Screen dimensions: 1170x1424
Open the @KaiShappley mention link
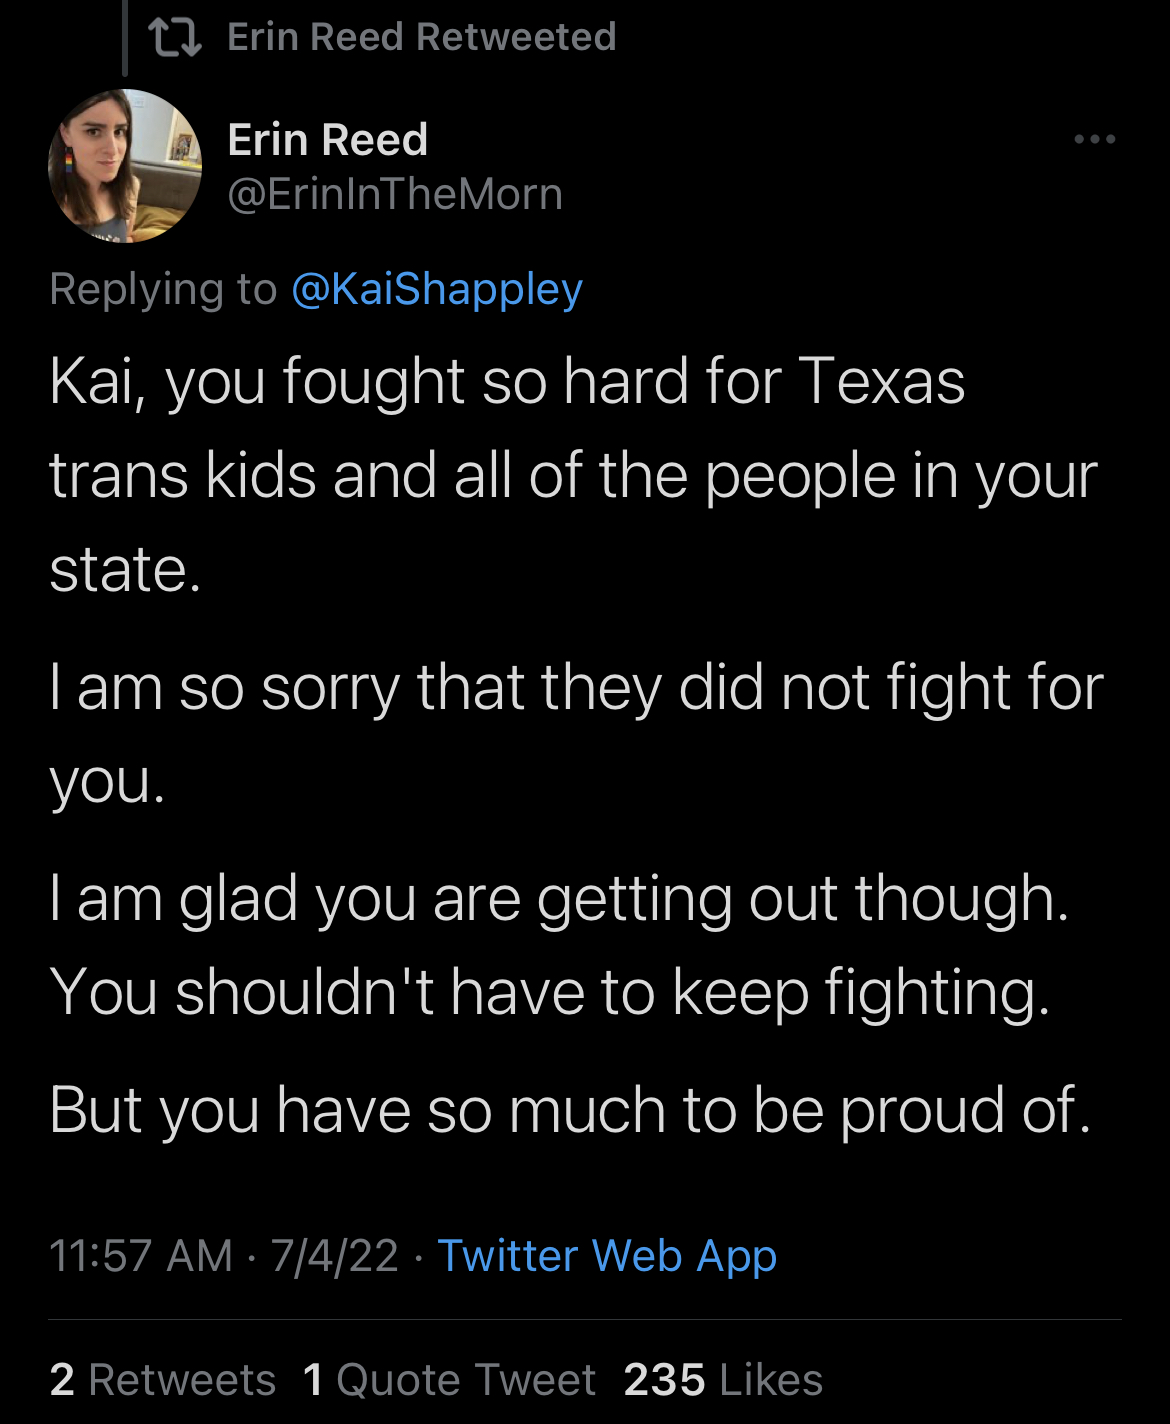tap(437, 289)
